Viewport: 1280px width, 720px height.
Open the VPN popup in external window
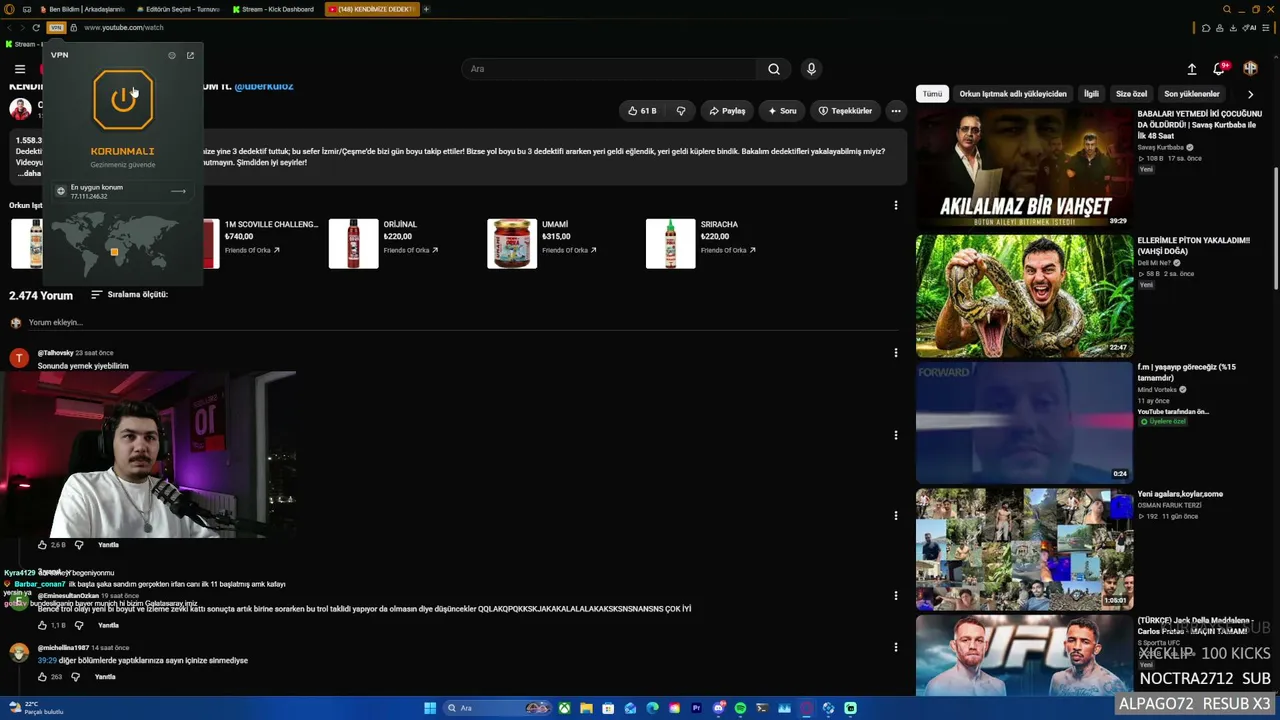click(190, 56)
